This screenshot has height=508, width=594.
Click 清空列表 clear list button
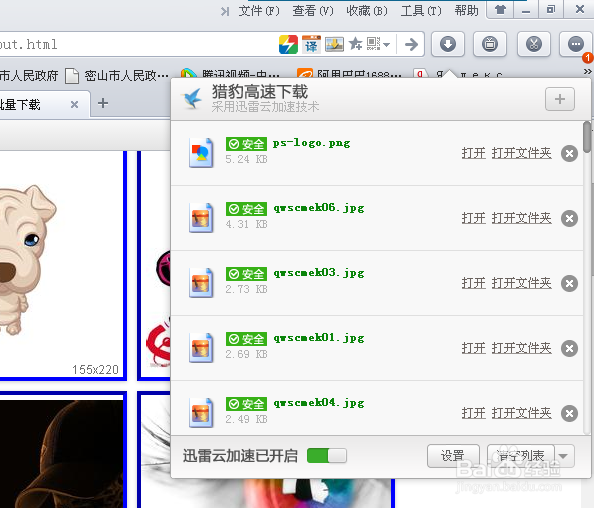pos(521,456)
